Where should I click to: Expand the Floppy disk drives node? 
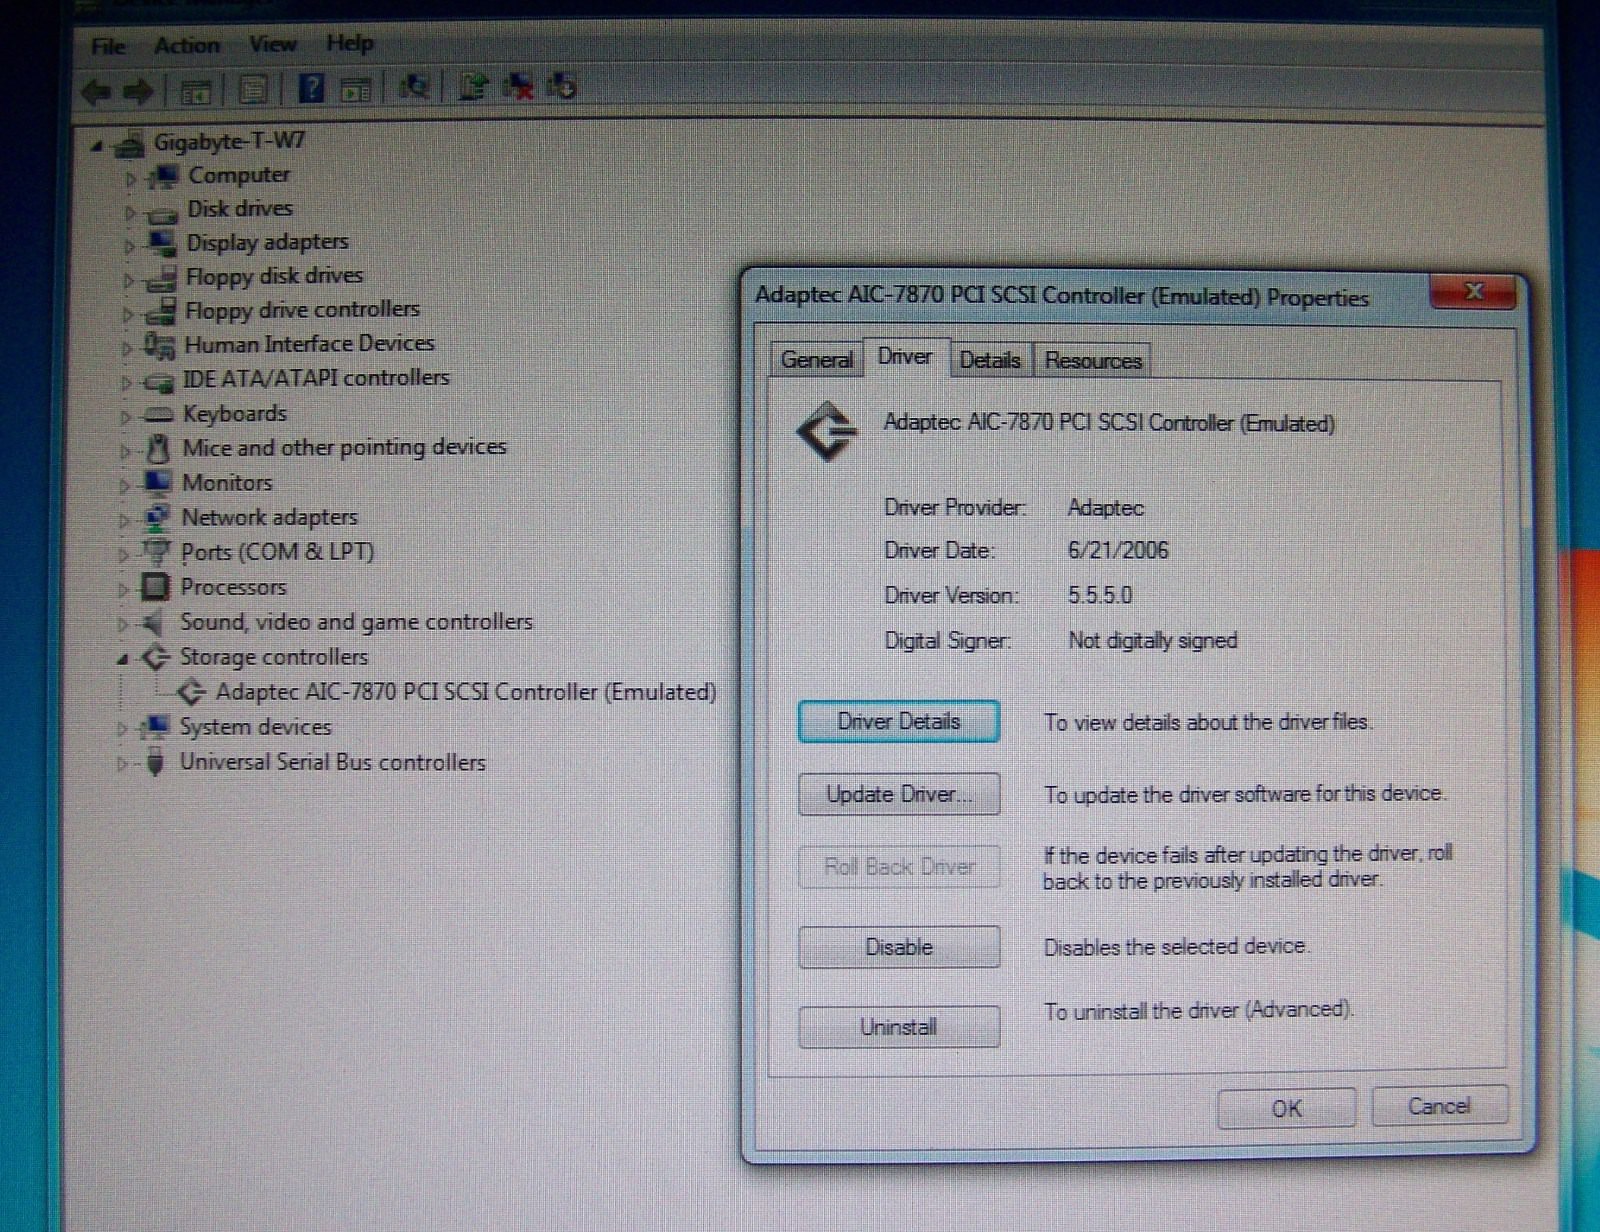tap(128, 281)
